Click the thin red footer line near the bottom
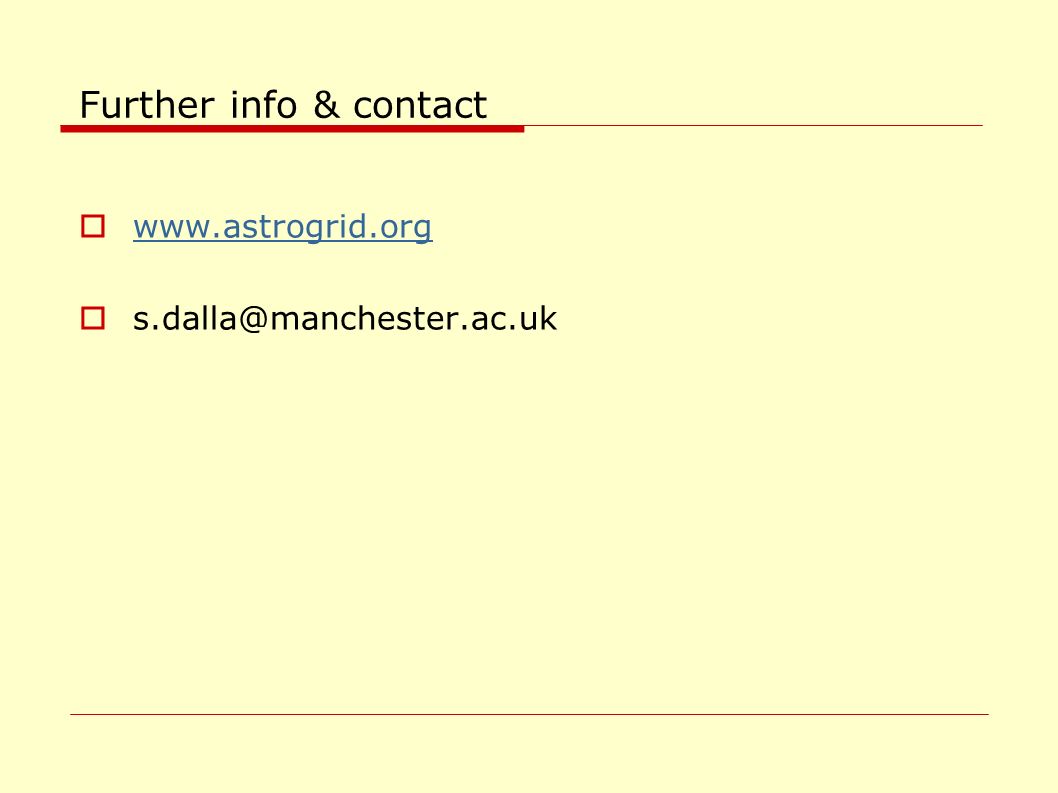The image size is (1058, 793). click(x=529, y=714)
